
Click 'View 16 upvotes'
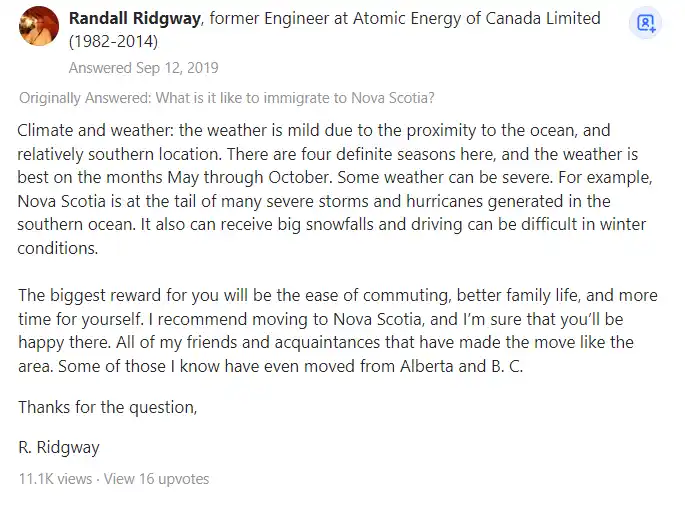[156, 479]
